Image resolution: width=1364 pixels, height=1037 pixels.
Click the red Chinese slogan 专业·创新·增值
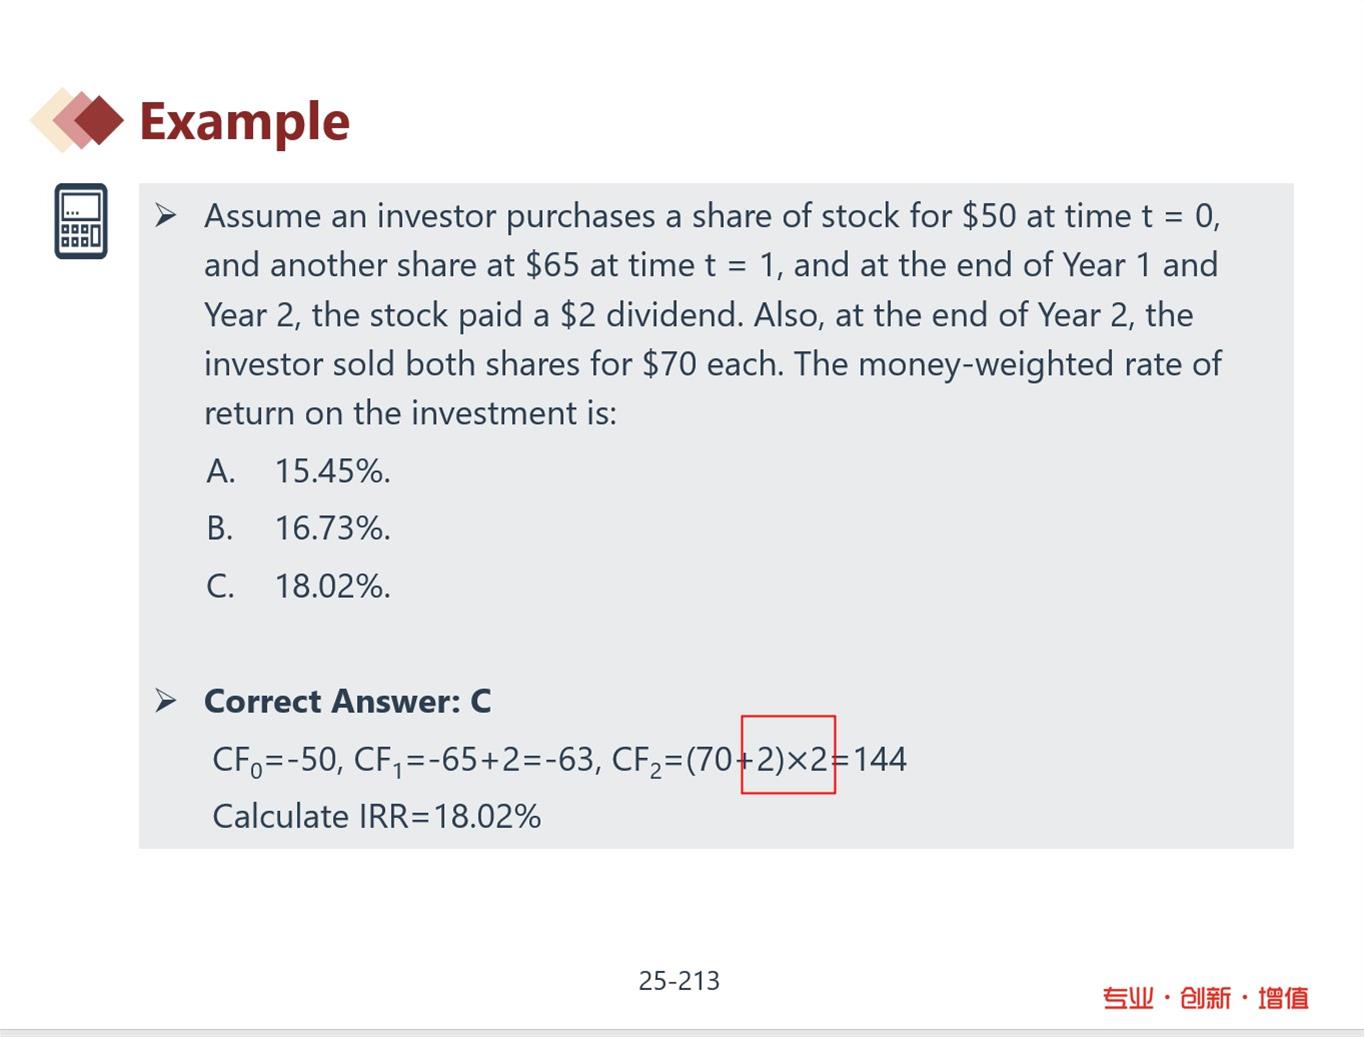pyautogui.click(x=1205, y=998)
